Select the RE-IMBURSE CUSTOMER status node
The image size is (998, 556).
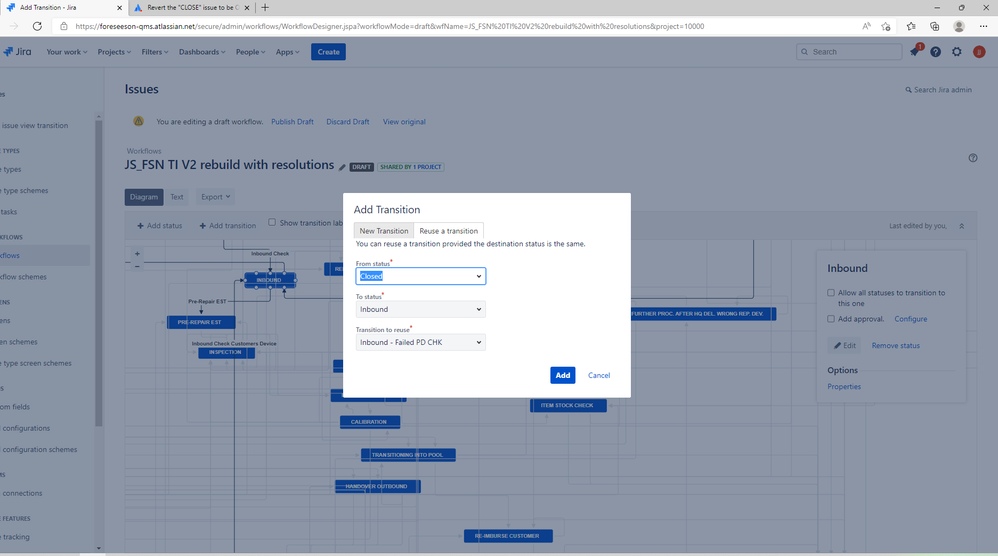point(508,536)
